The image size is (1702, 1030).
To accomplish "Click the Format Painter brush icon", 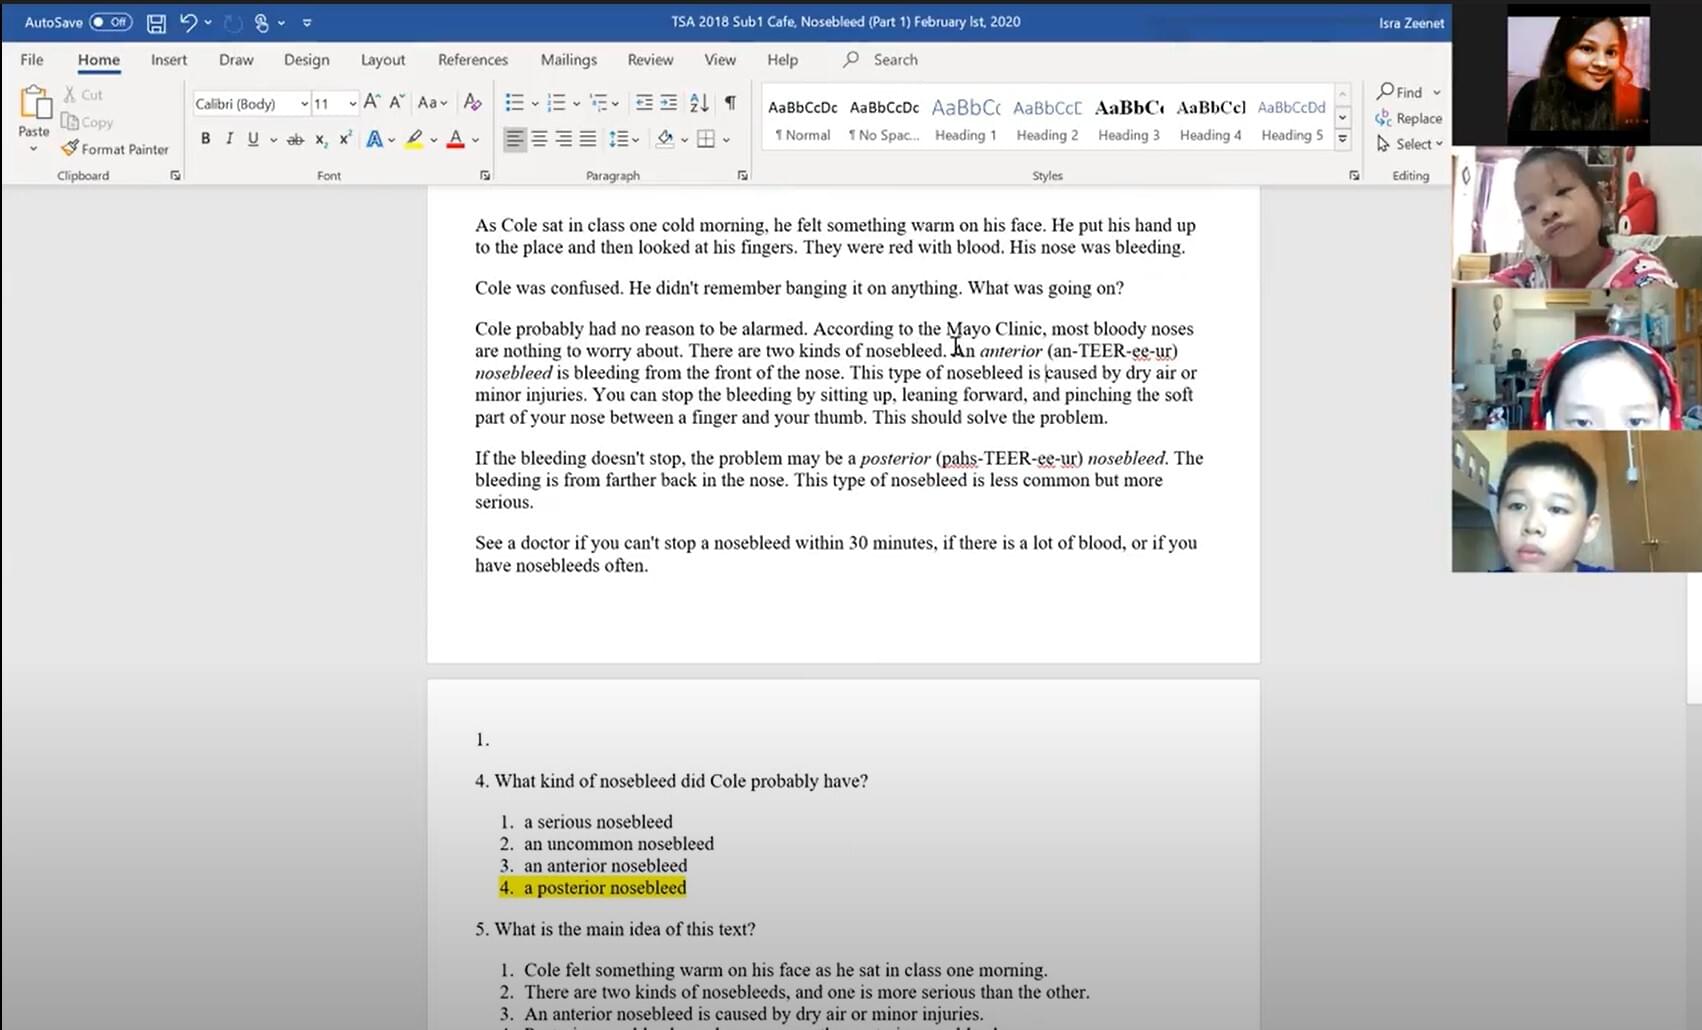I will 70,148.
